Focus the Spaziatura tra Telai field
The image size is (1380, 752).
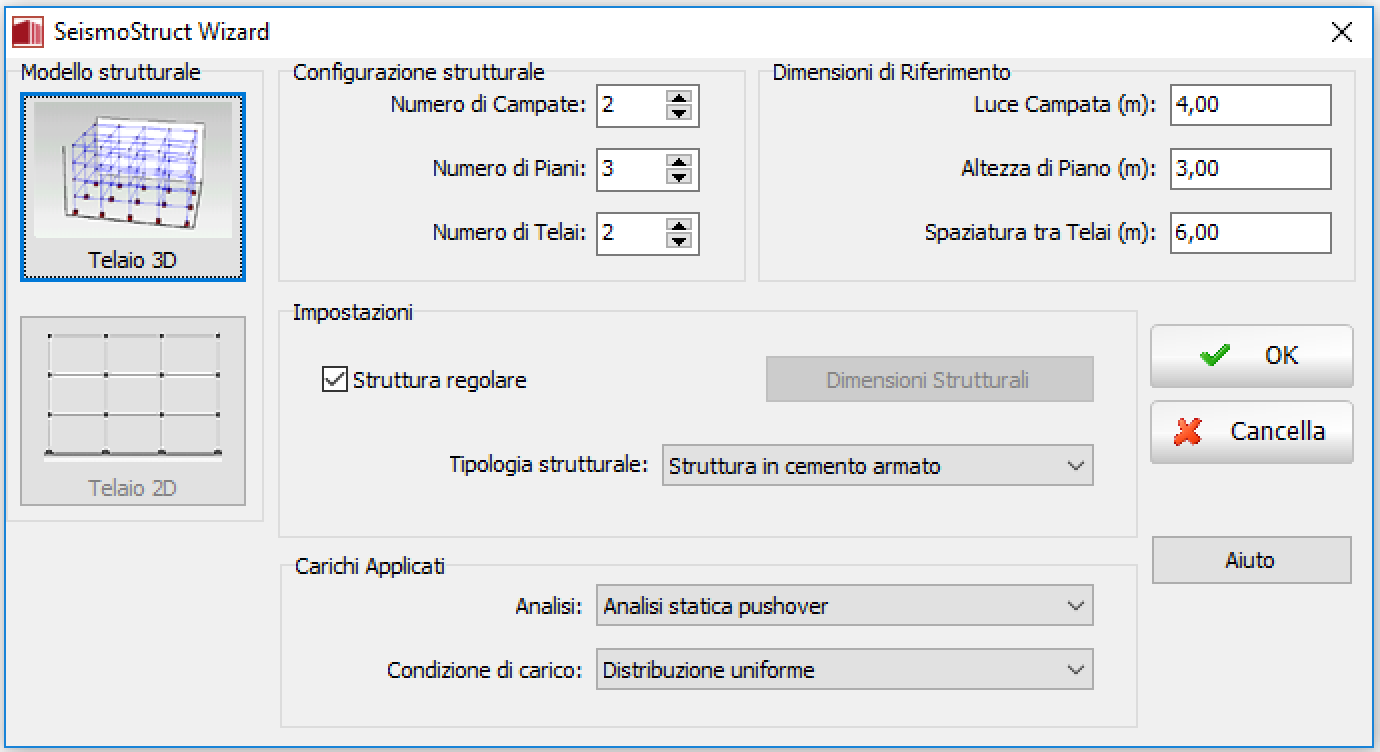(x=1250, y=233)
